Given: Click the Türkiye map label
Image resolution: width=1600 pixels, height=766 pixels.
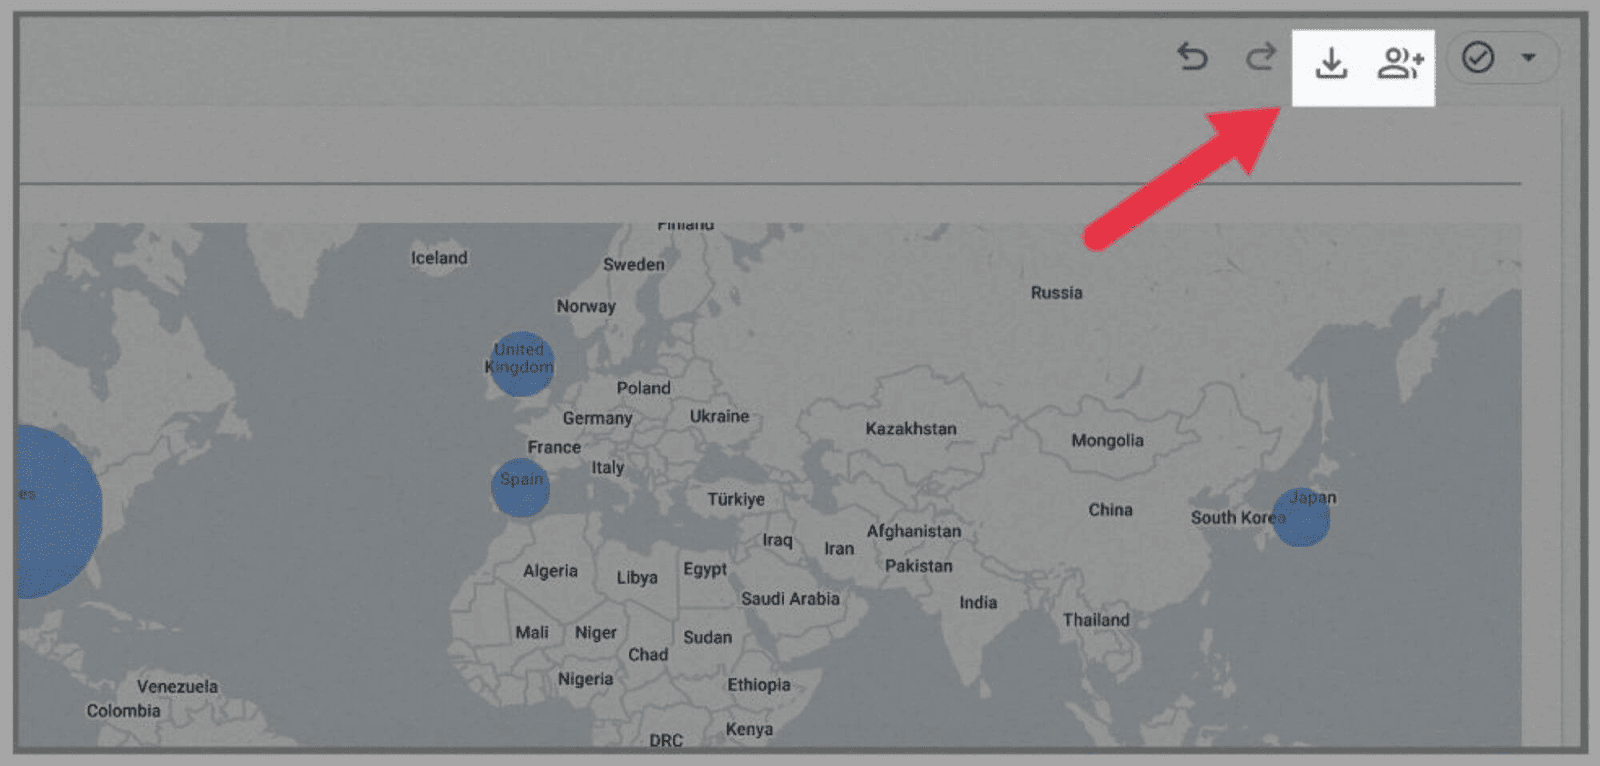Looking at the screenshot, I should coord(736,499).
